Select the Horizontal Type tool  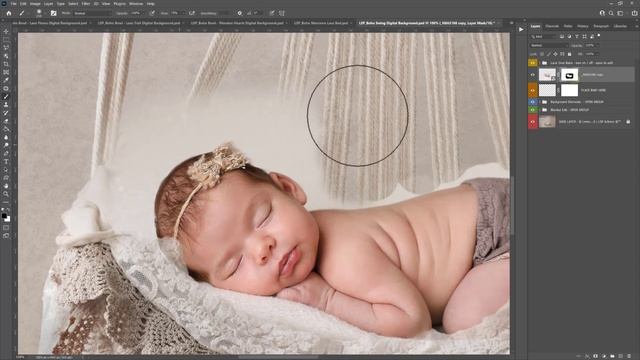tap(6, 162)
